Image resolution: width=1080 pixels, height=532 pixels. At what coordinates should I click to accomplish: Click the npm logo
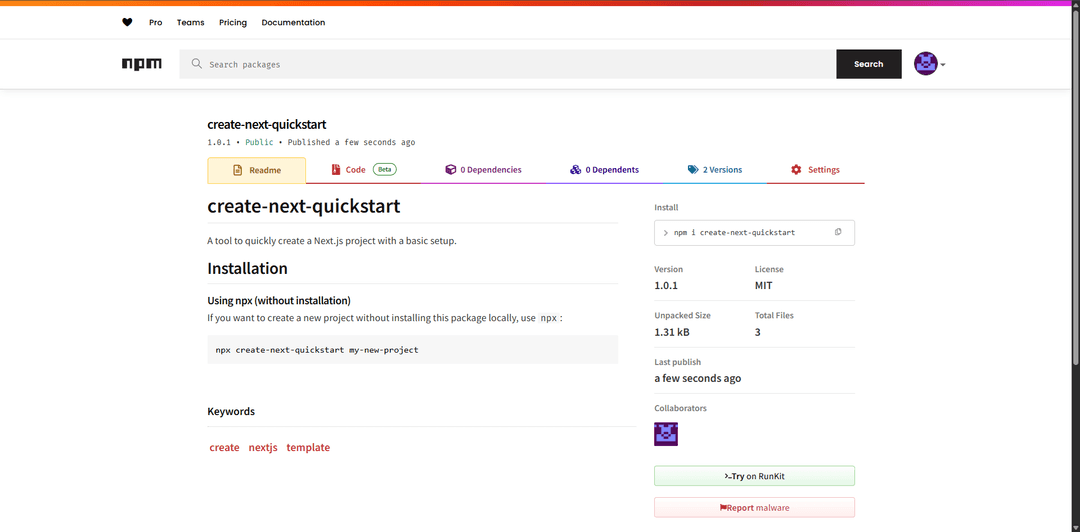[142, 64]
